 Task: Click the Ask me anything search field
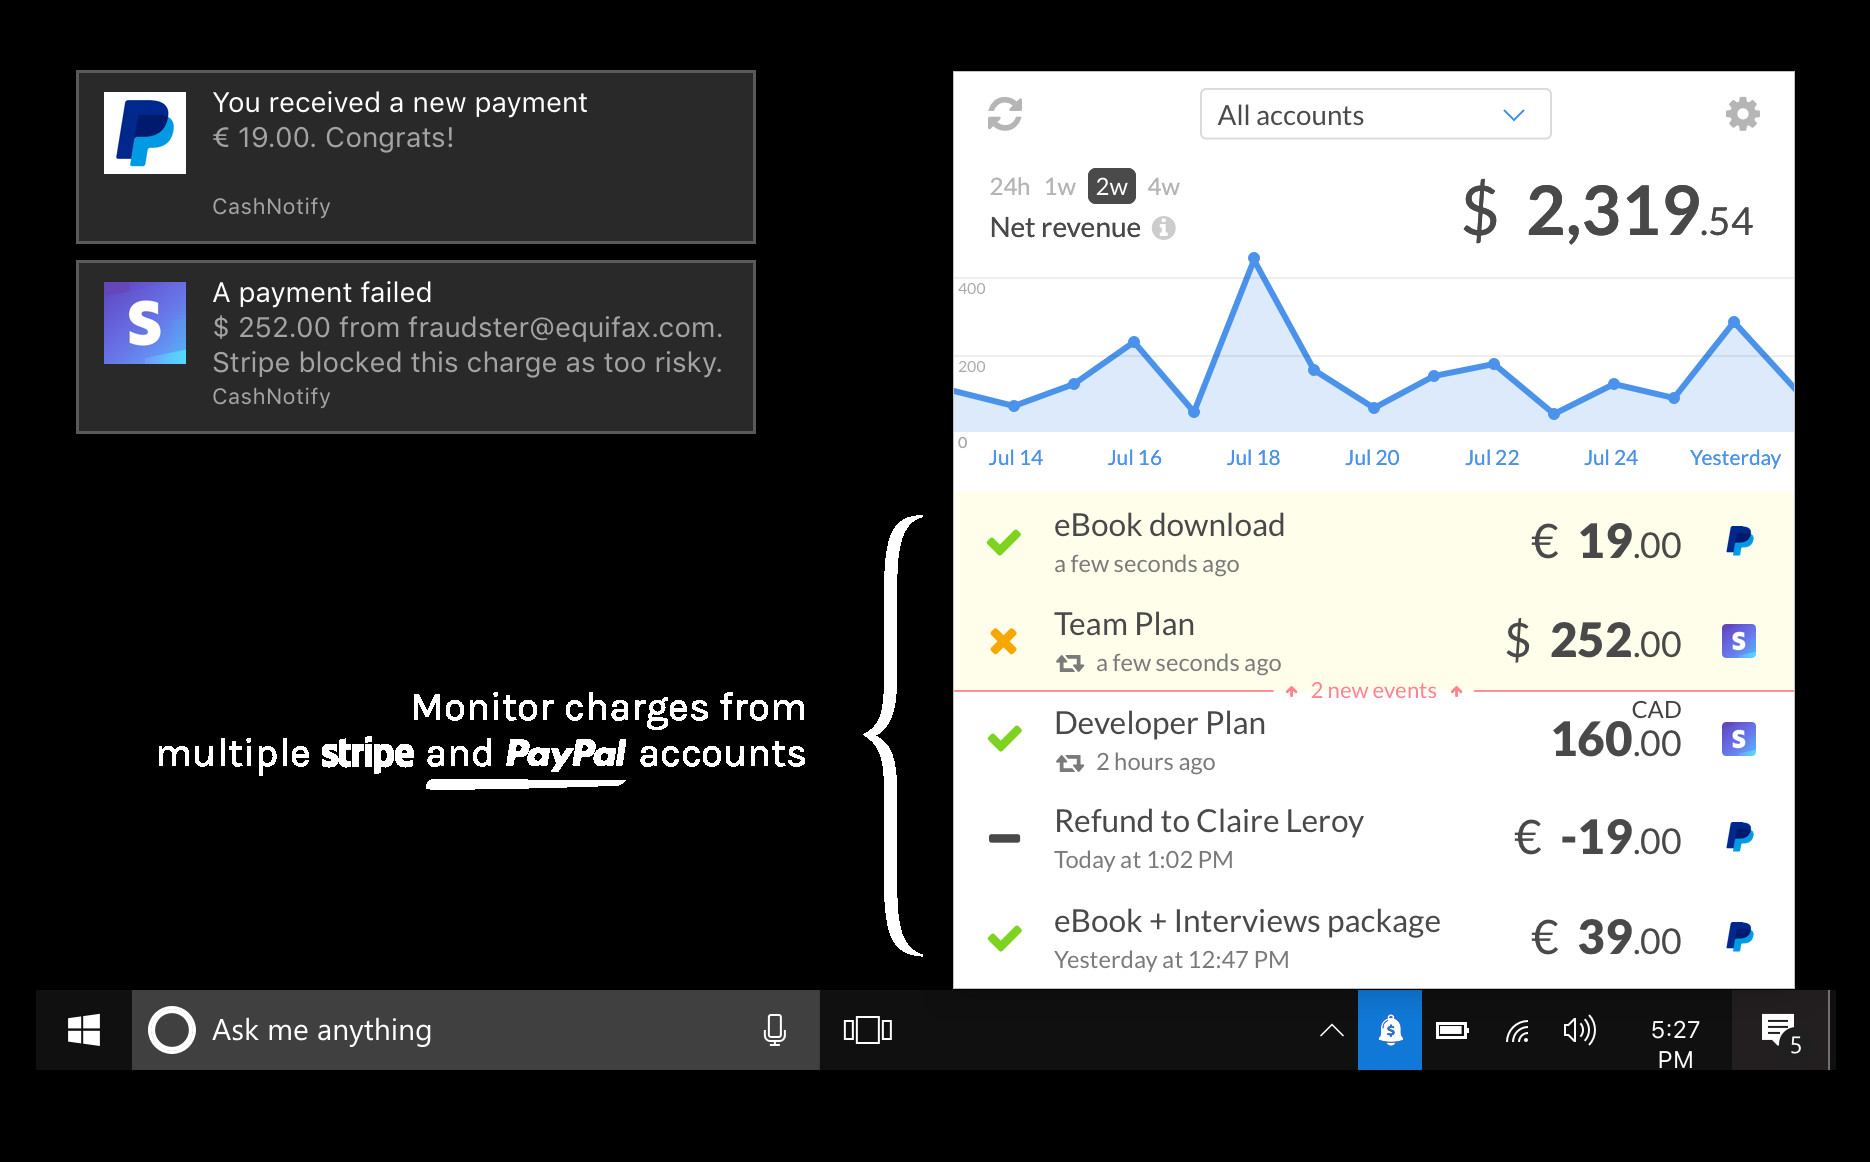pyautogui.click(x=476, y=1030)
